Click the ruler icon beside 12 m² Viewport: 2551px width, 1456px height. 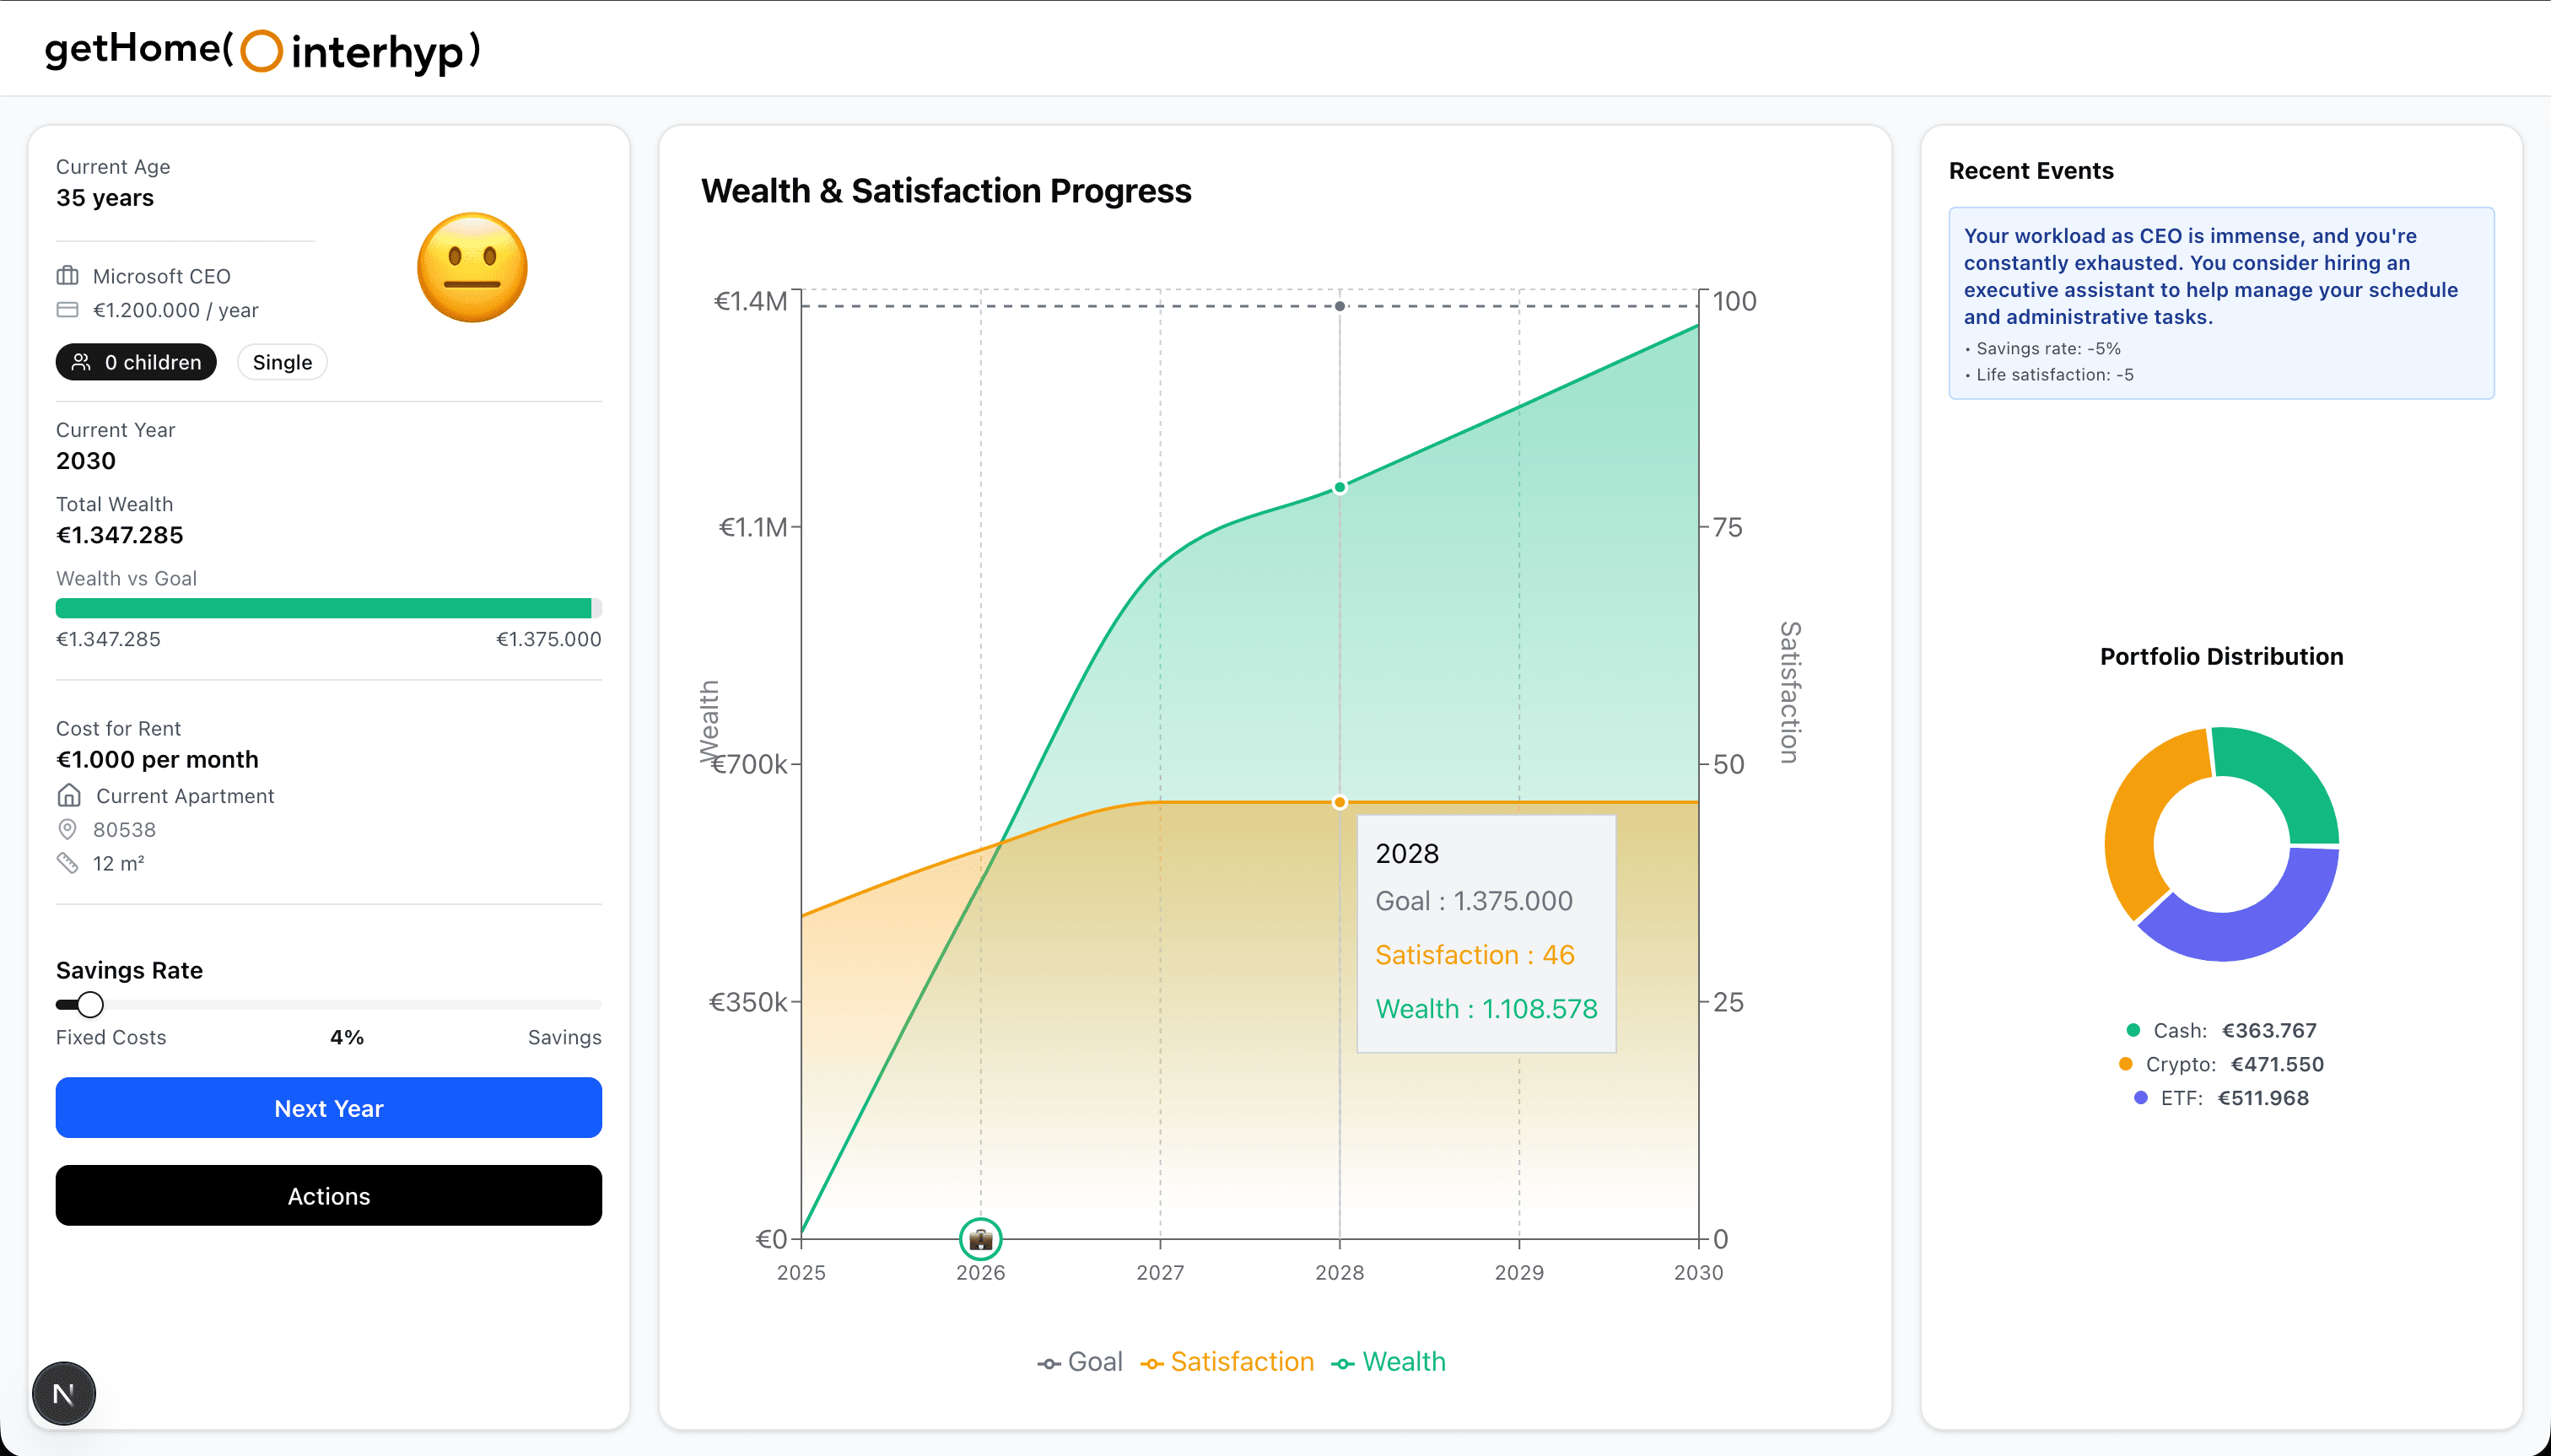point(69,862)
